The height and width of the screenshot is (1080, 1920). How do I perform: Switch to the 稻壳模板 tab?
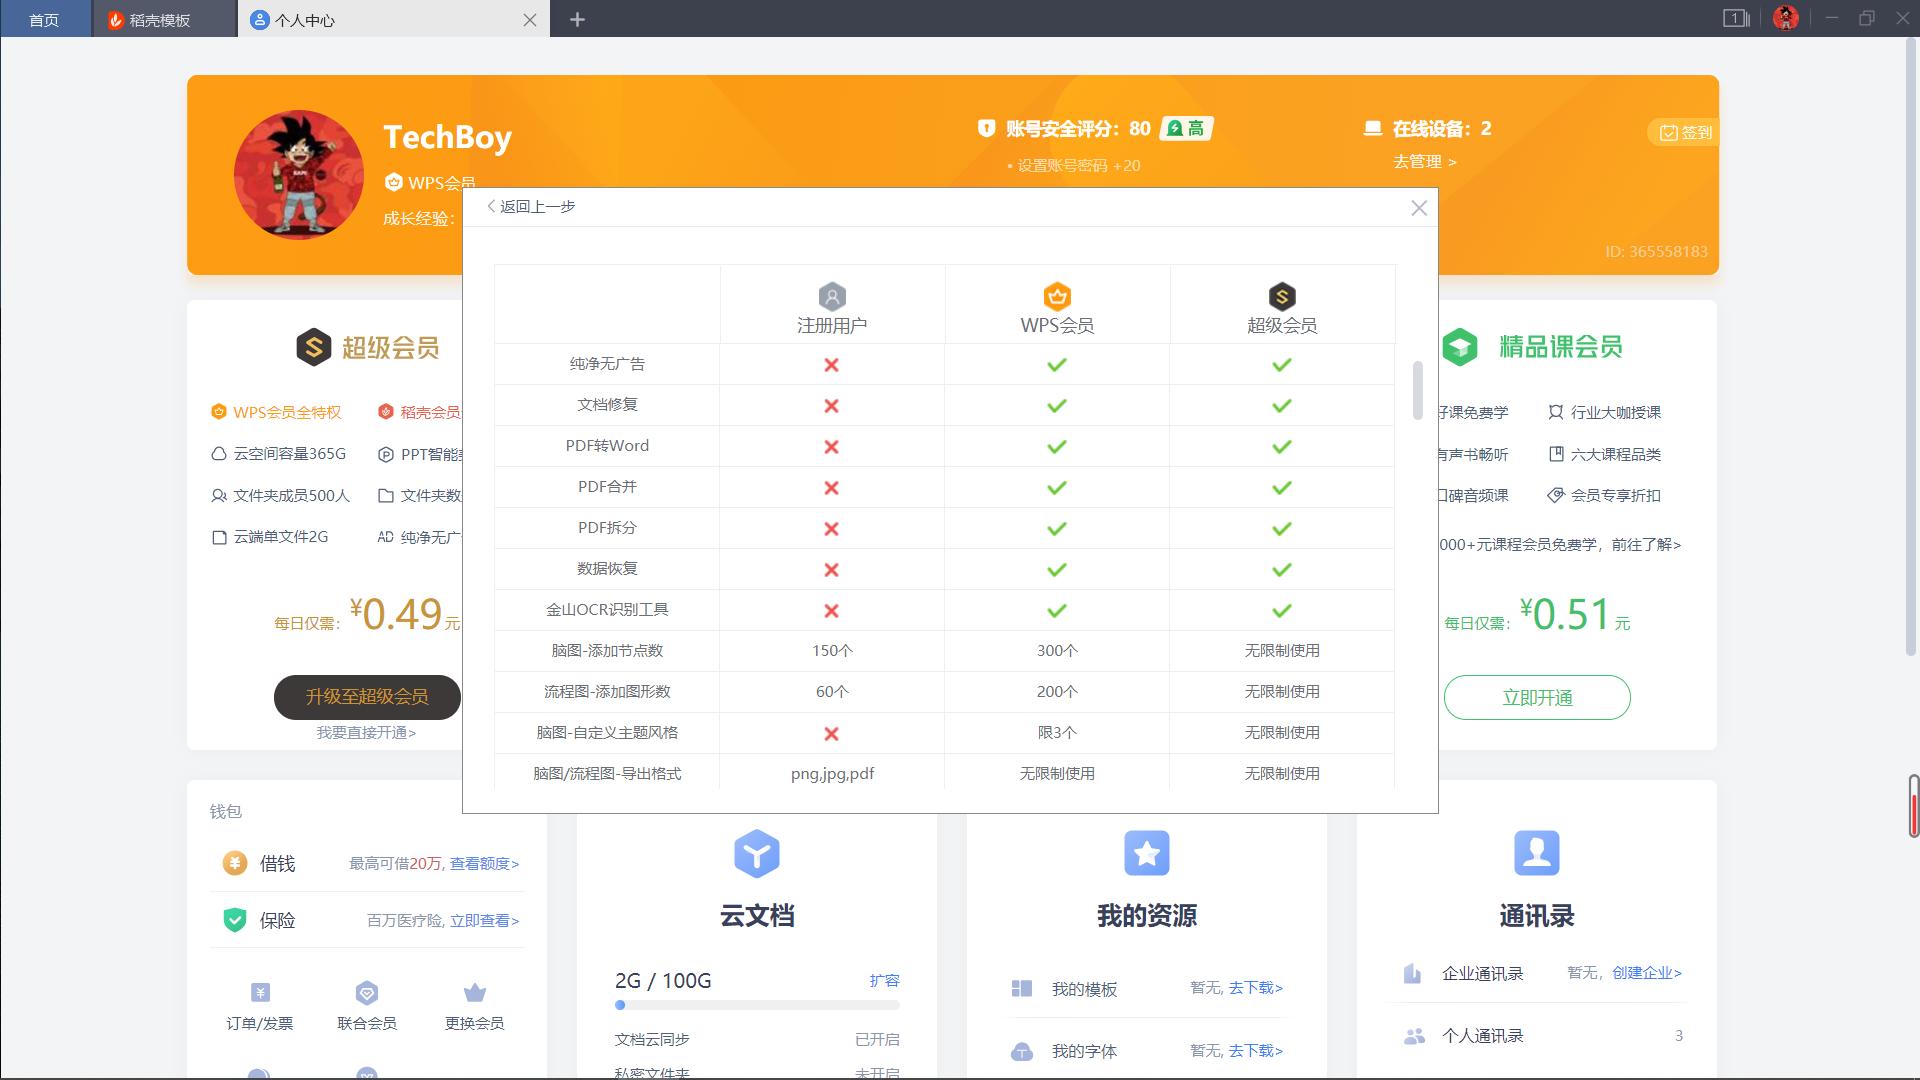[x=160, y=19]
